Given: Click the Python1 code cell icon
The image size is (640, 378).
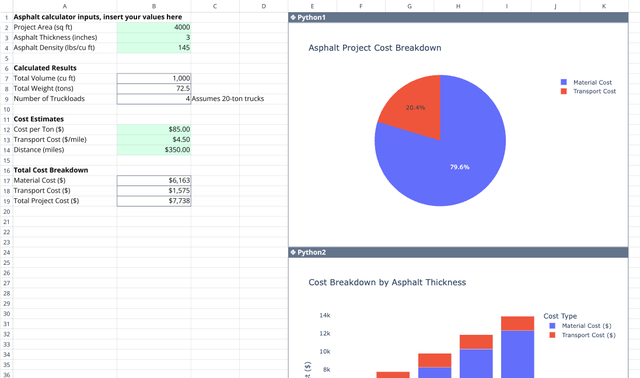Looking at the screenshot, I should (293, 18).
